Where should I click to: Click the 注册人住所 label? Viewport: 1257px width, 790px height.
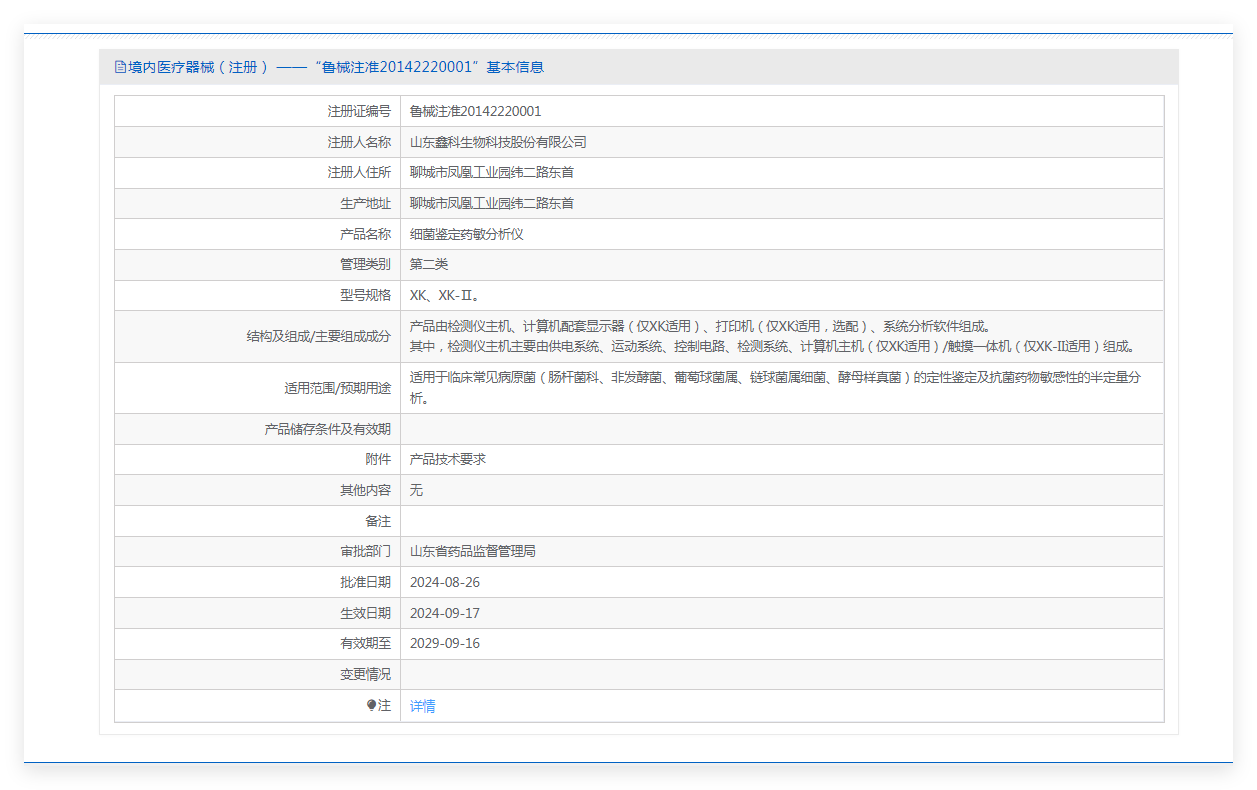(x=359, y=172)
